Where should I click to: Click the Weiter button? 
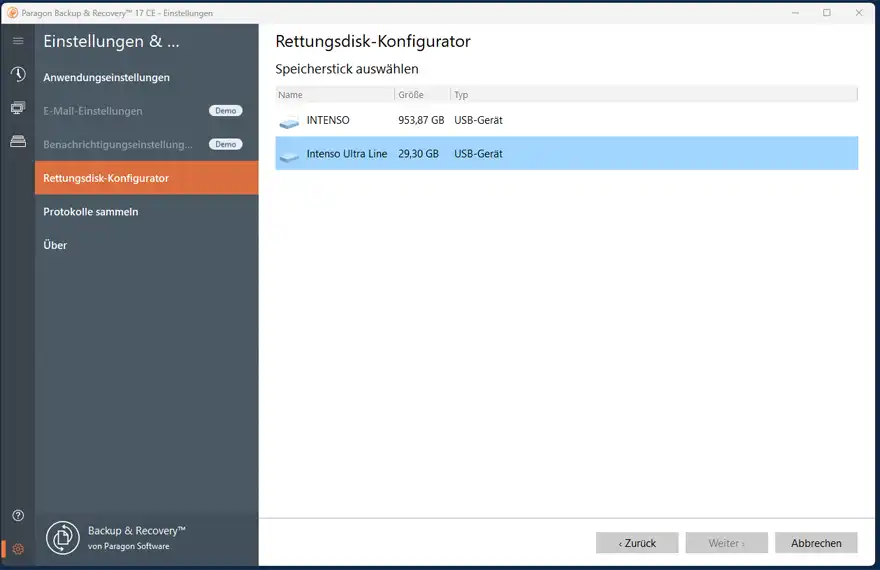[727, 543]
